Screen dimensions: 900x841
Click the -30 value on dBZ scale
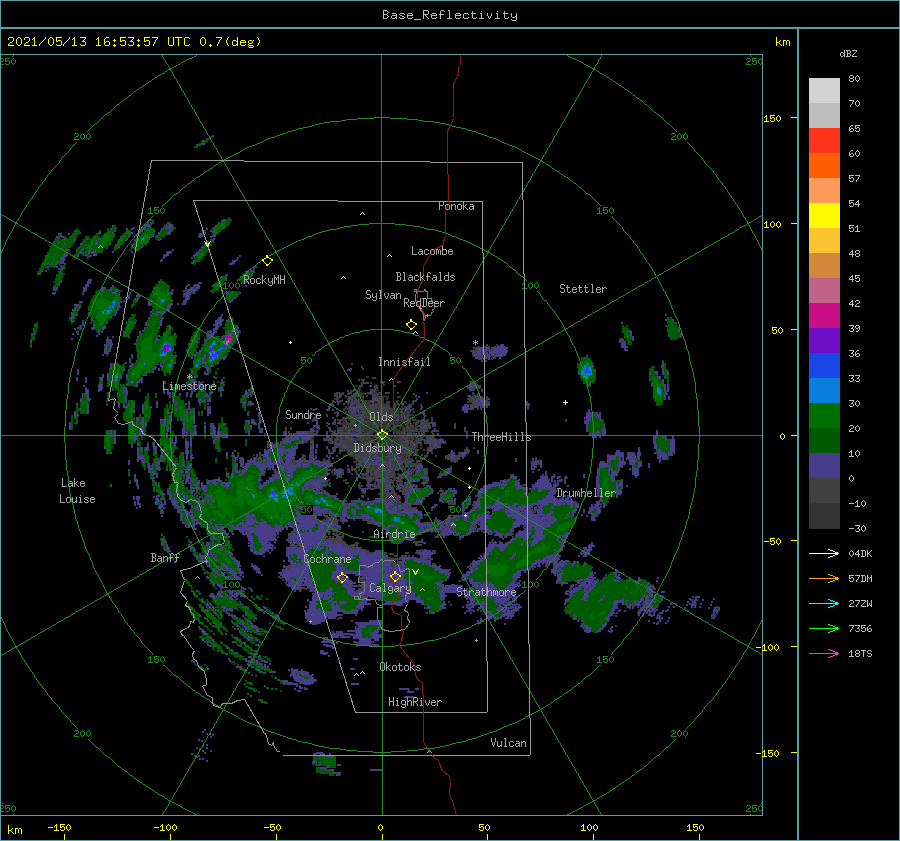pos(857,528)
